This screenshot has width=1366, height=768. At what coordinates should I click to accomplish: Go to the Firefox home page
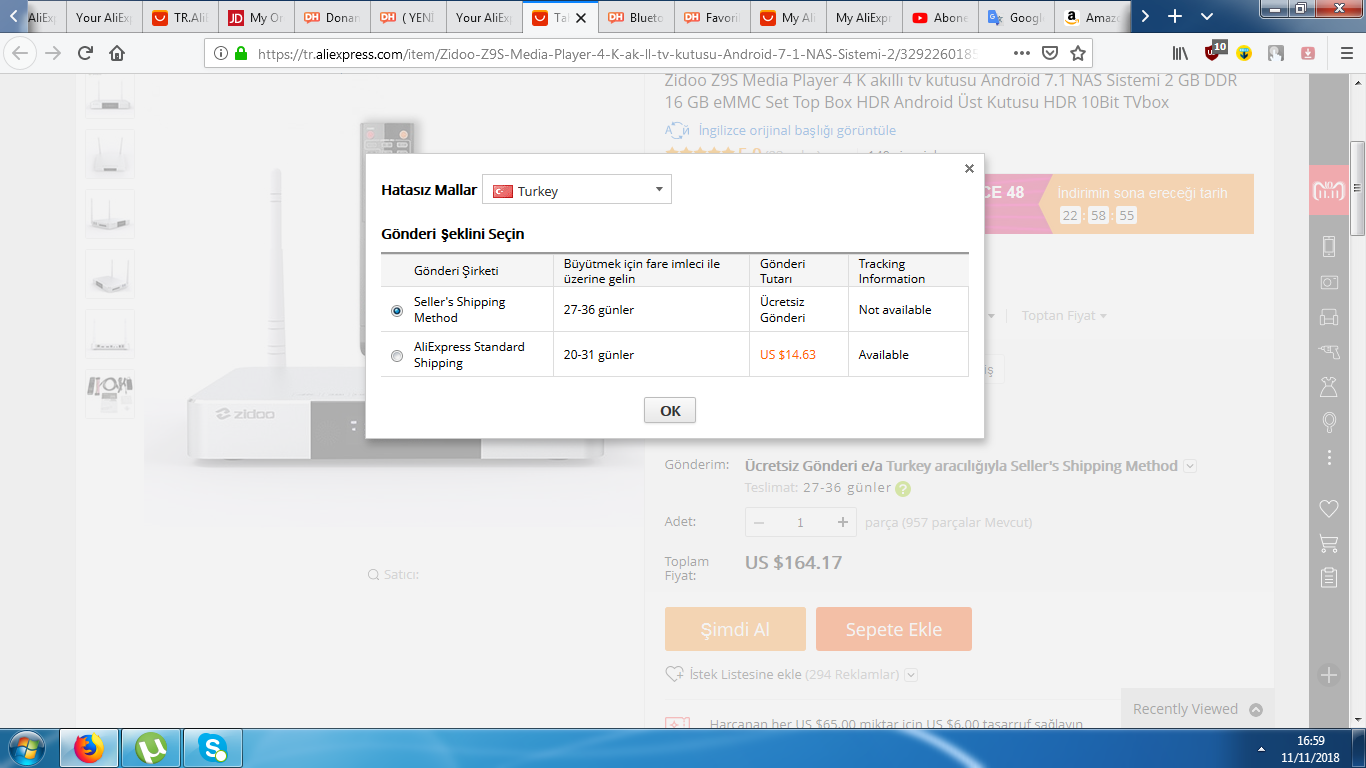(117, 53)
